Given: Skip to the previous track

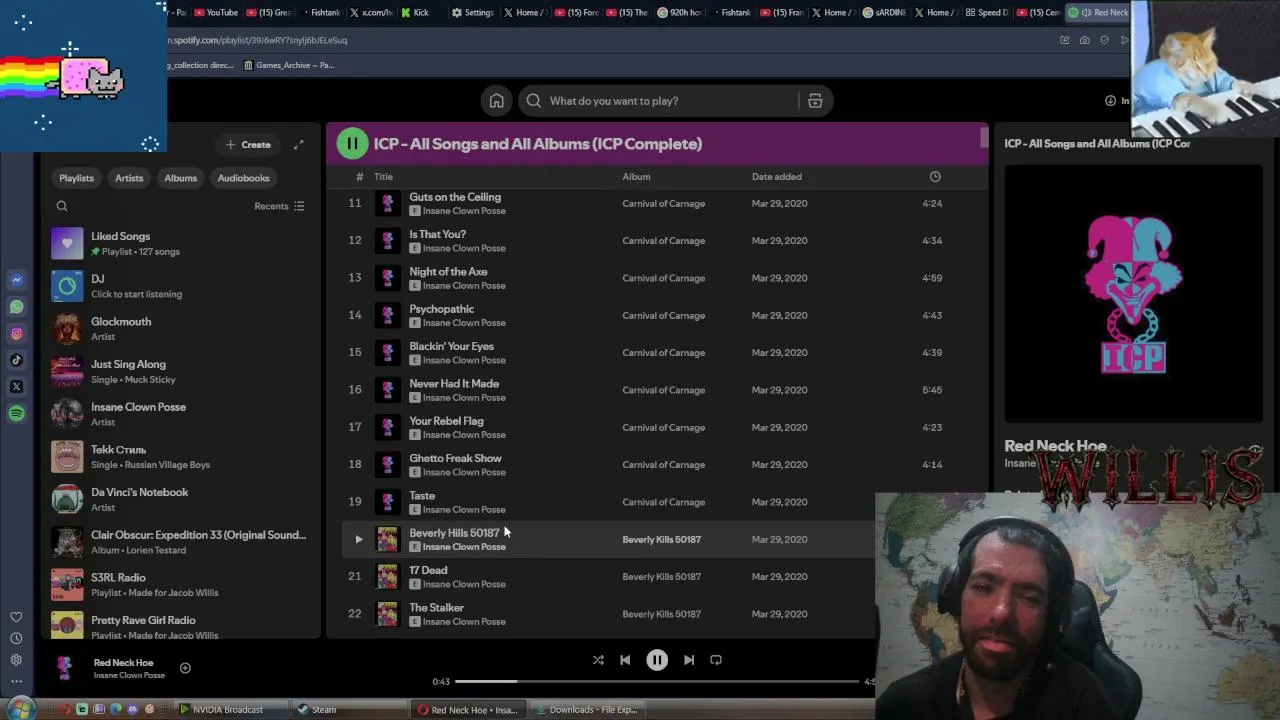Looking at the screenshot, I should pyautogui.click(x=625, y=660).
